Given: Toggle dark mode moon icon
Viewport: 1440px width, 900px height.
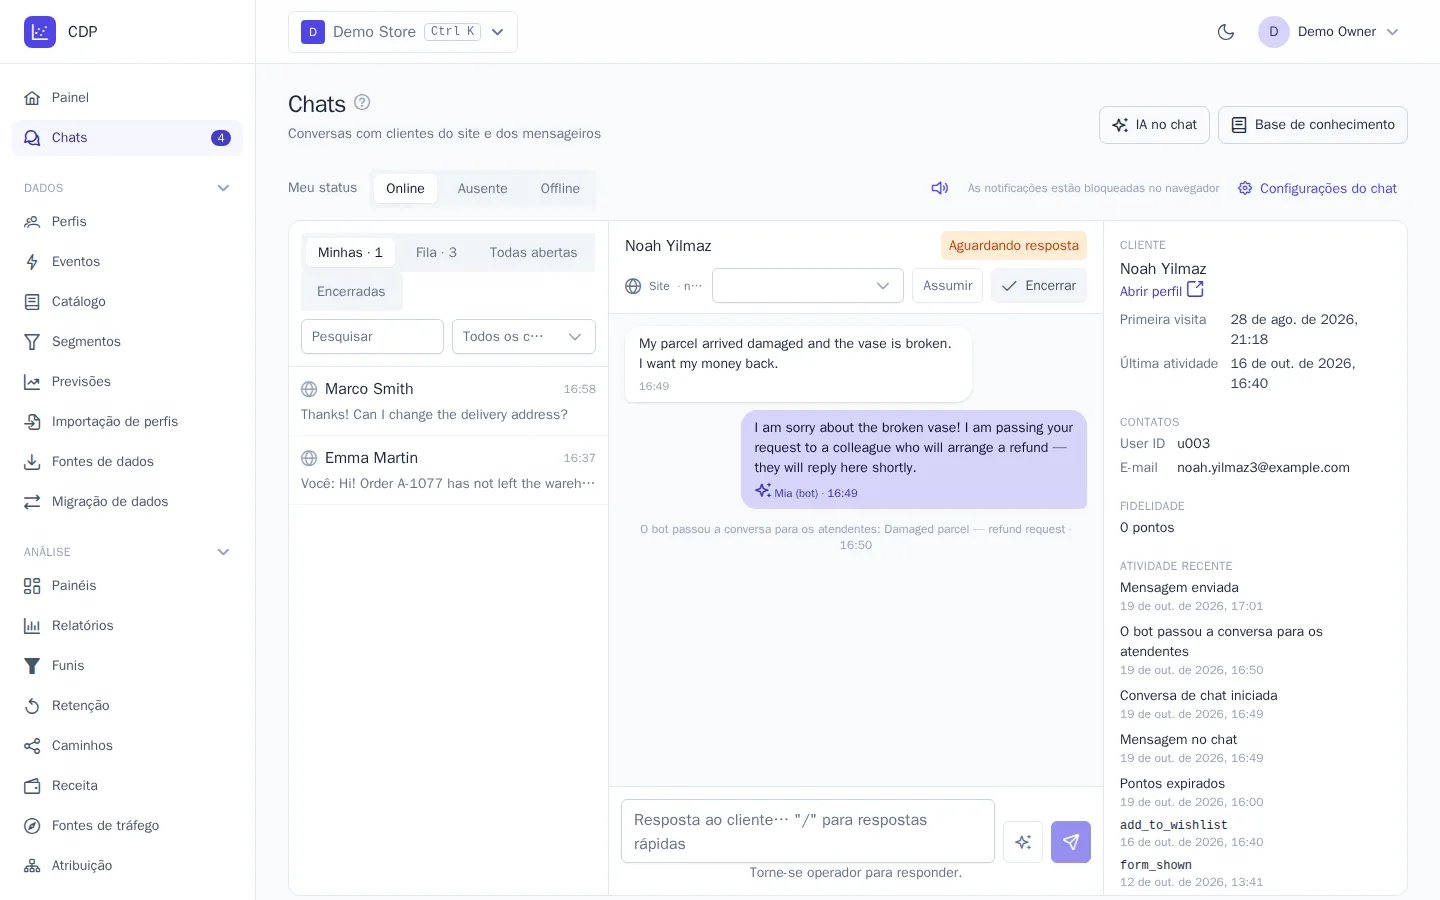Looking at the screenshot, I should tap(1226, 32).
